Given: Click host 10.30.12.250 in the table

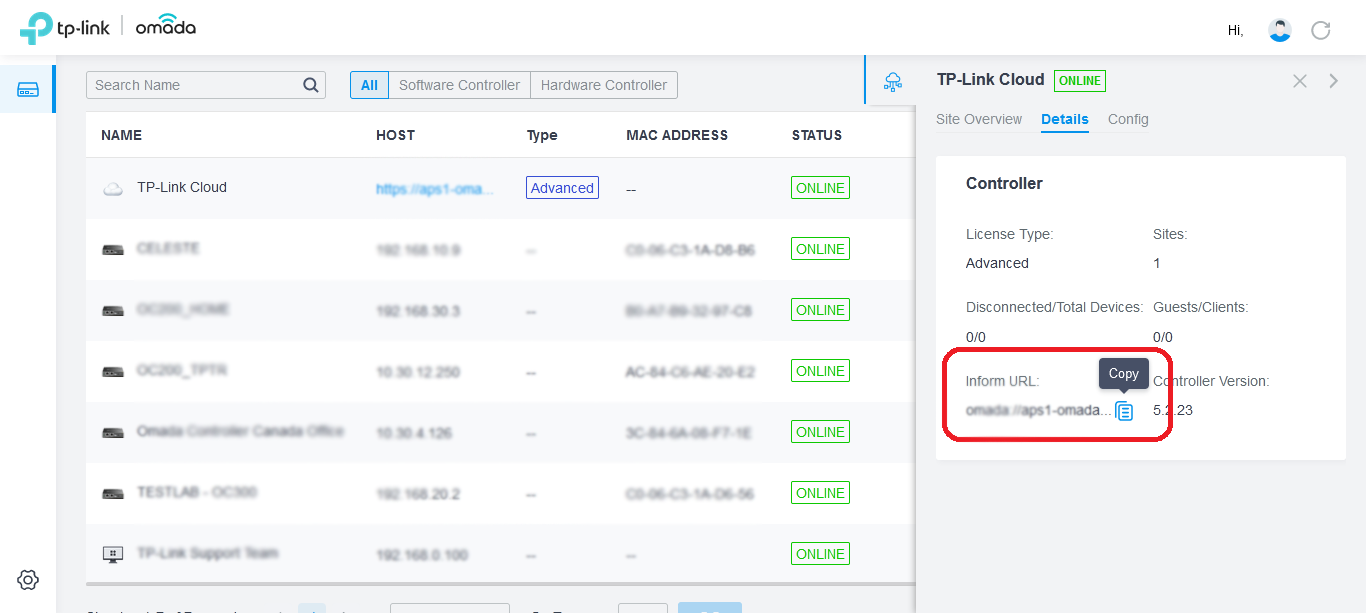Looking at the screenshot, I should pos(418,372).
